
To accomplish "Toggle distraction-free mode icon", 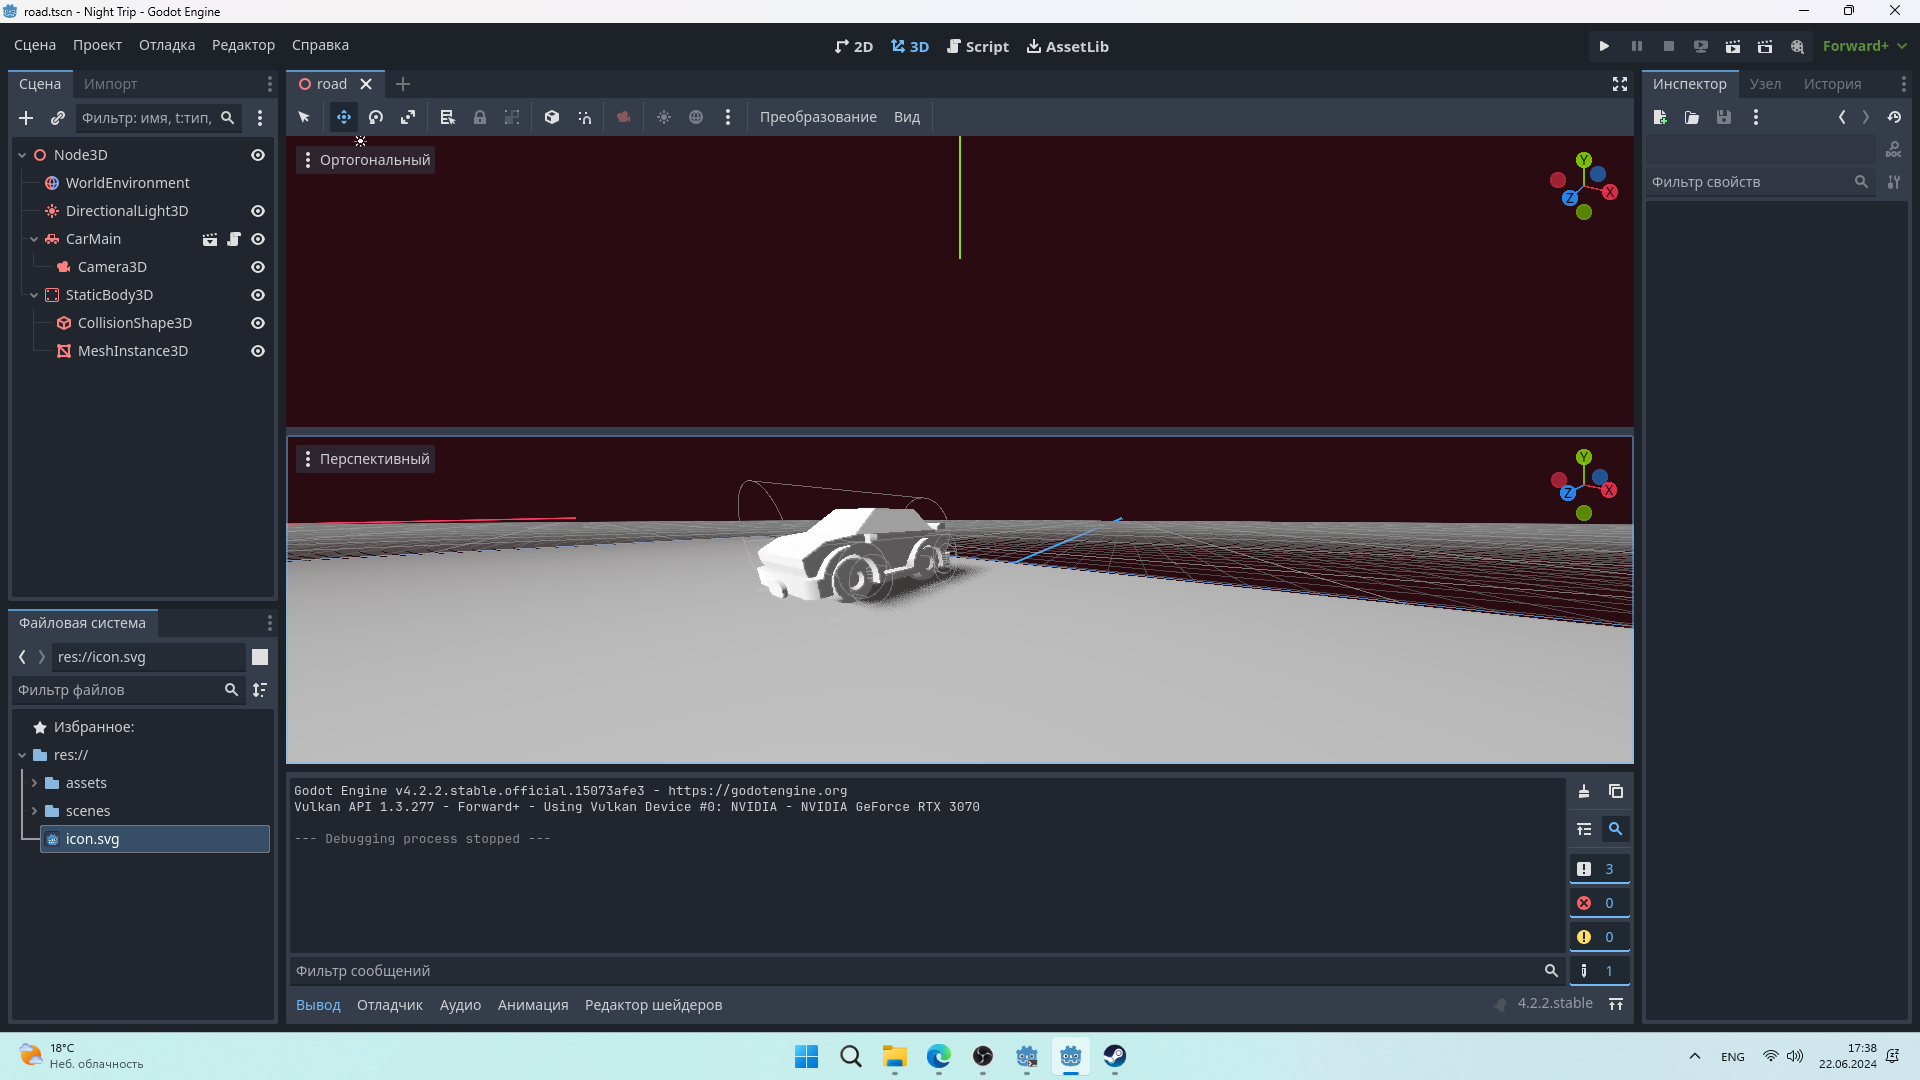I will [x=1620, y=85].
